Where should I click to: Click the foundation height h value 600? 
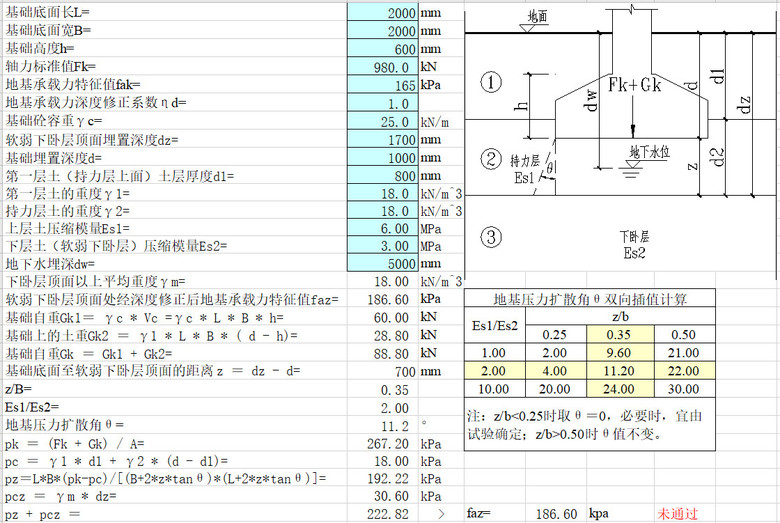tap(381, 48)
